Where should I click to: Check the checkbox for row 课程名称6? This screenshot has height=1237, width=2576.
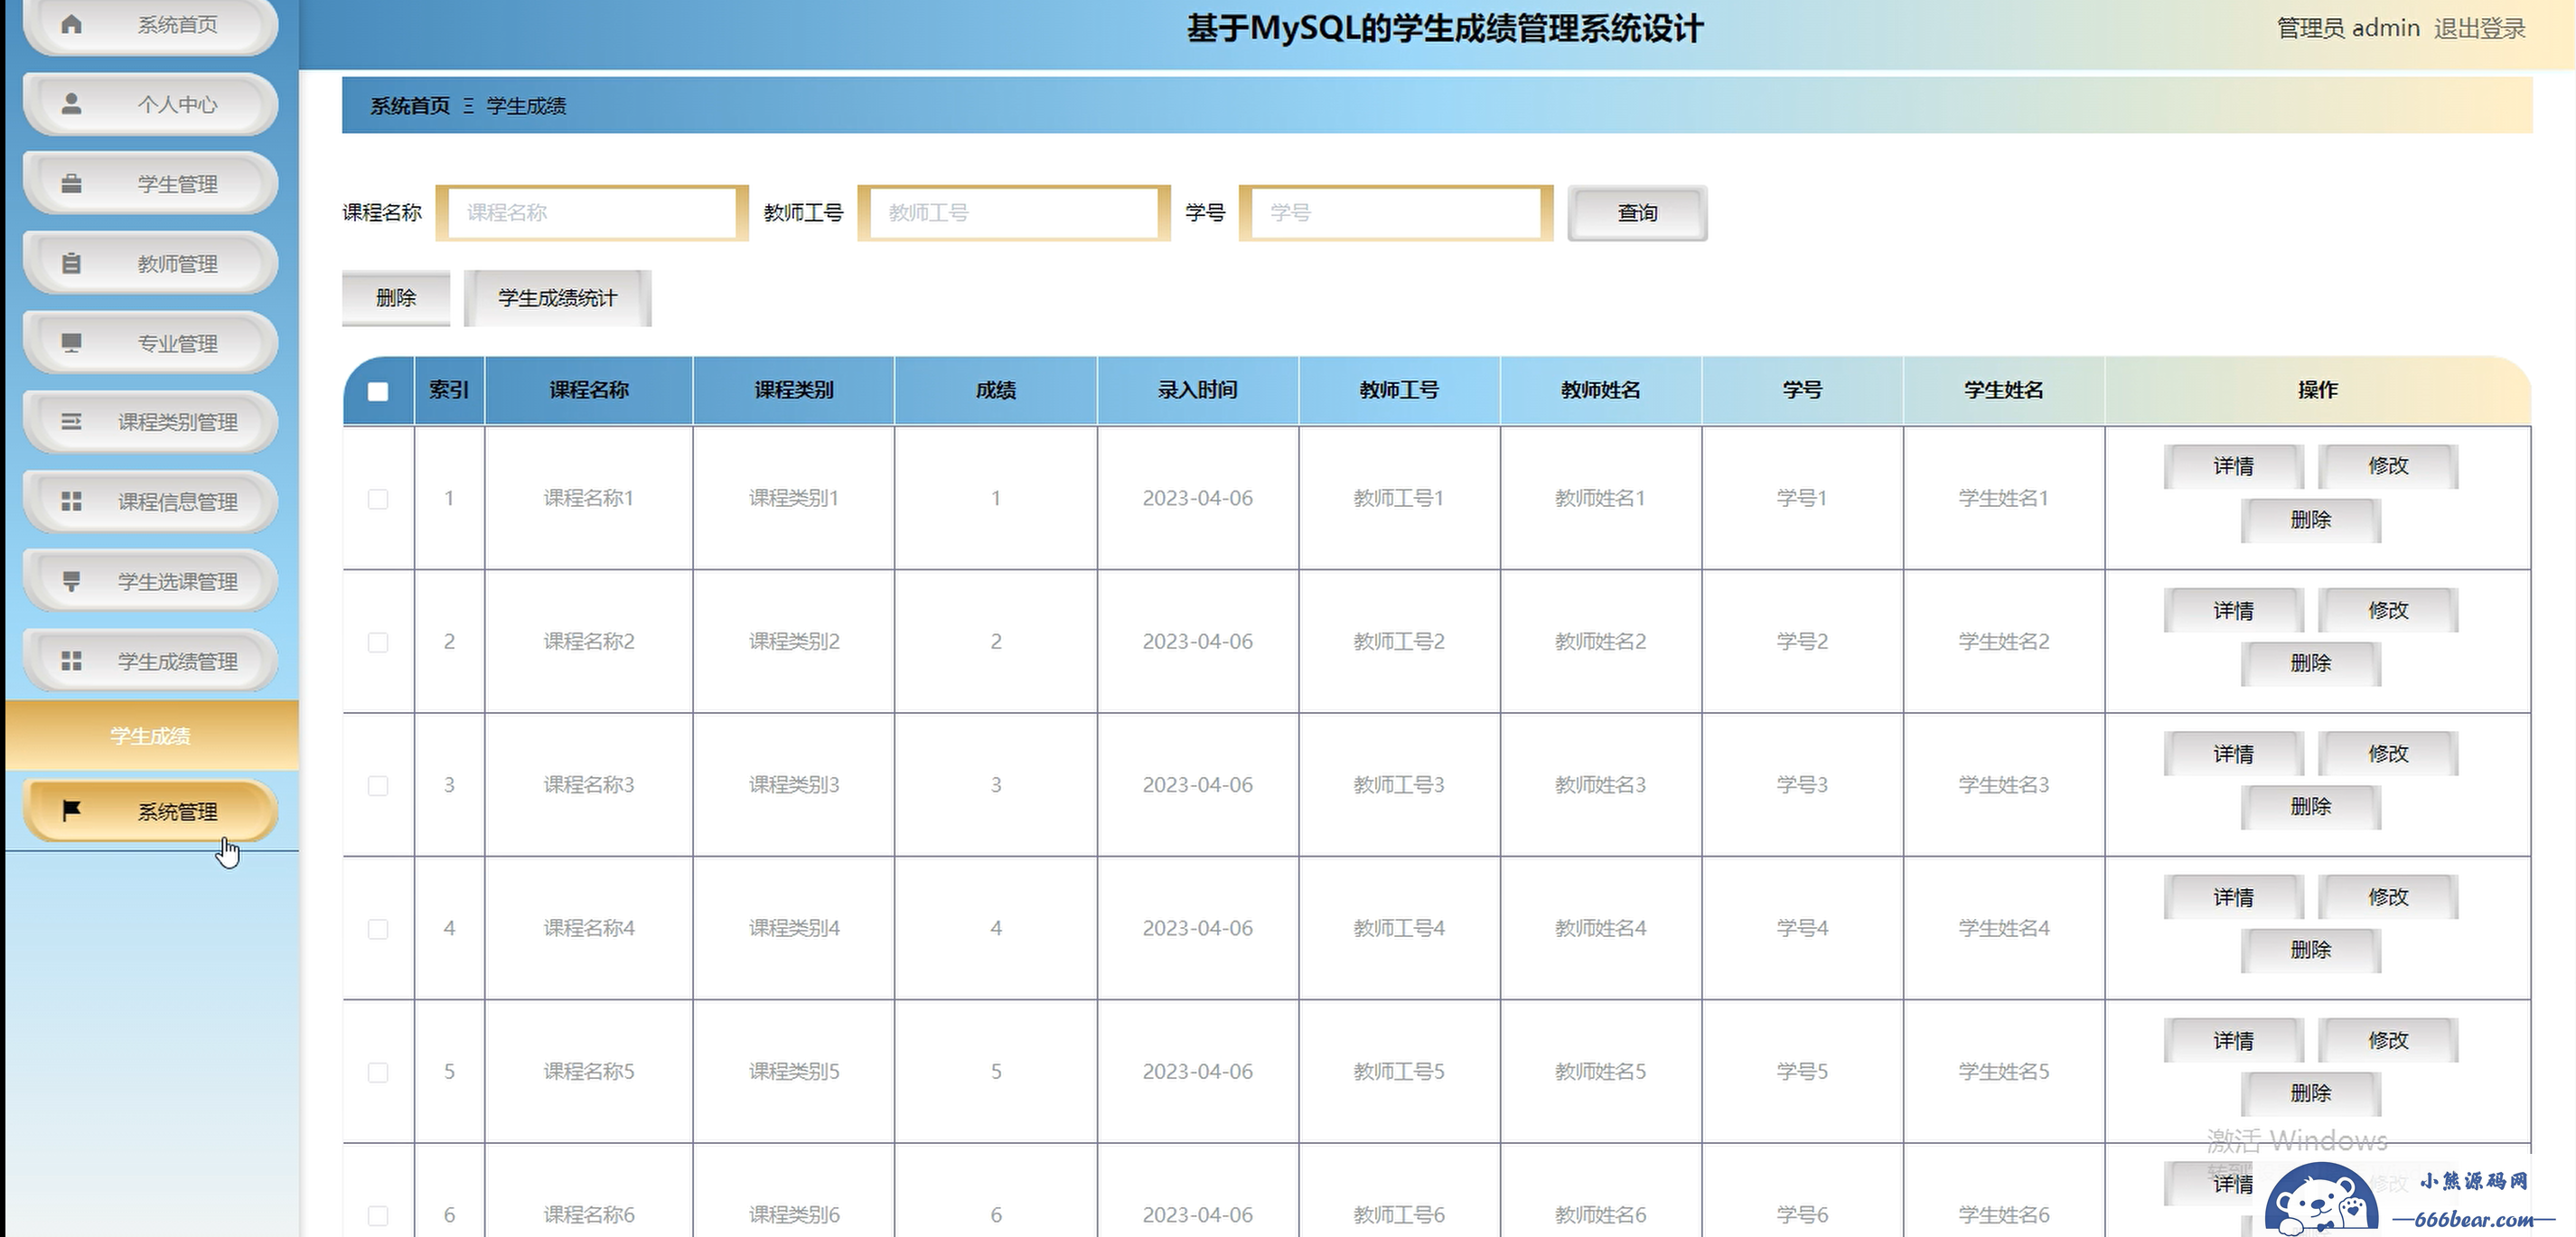[x=378, y=1215]
